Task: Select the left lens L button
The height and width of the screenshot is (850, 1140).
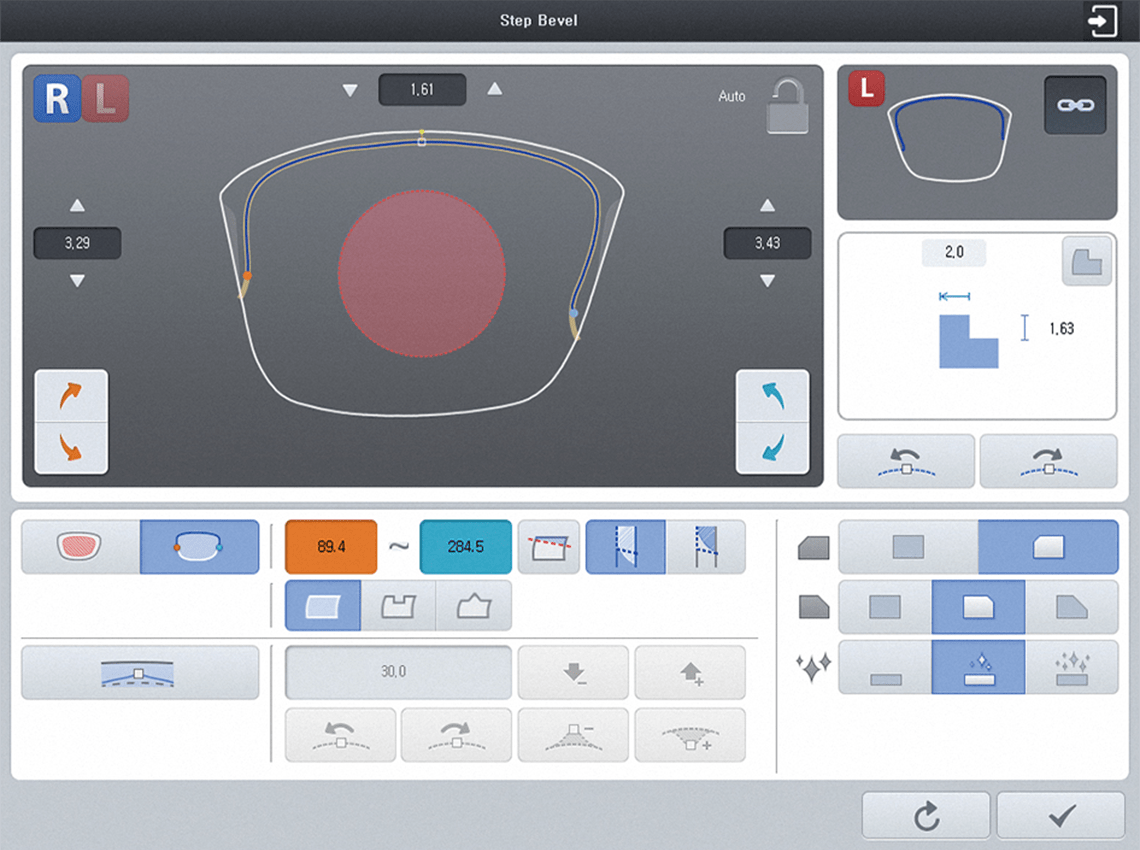Action: click(x=105, y=98)
